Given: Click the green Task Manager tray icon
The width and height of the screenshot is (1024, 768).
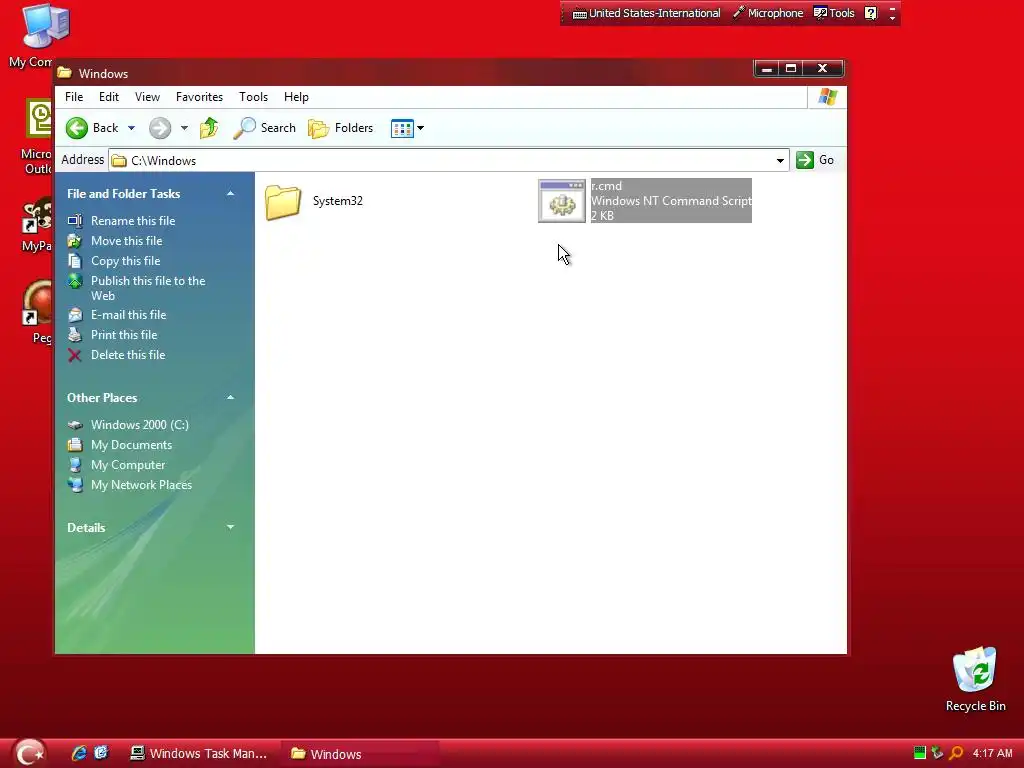Looking at the screenshot, I should pos(920,753).
